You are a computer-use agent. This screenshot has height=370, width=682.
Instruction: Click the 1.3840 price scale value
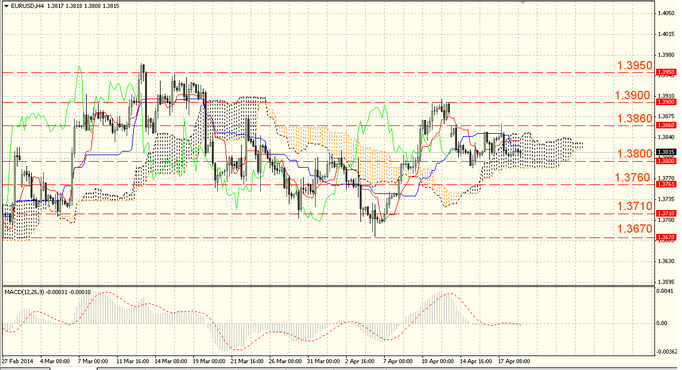(x=666, y=137)
